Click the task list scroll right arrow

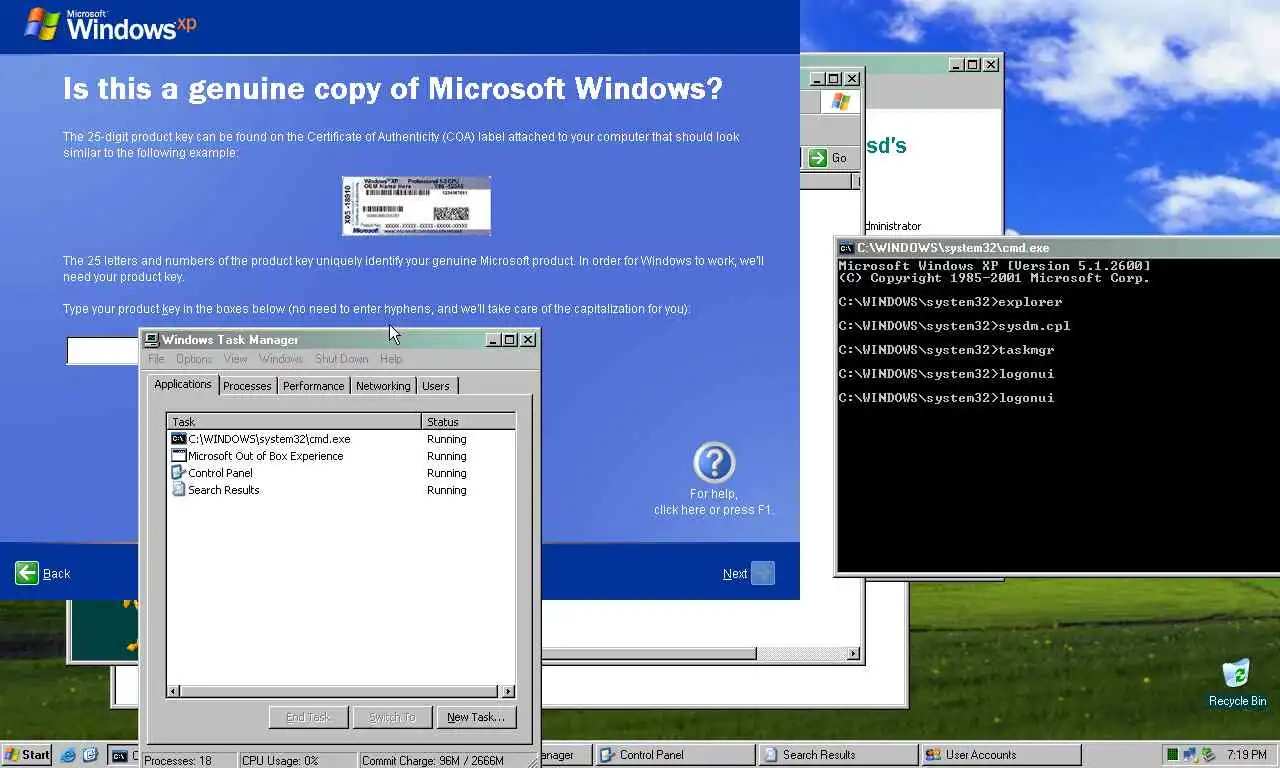508,691
